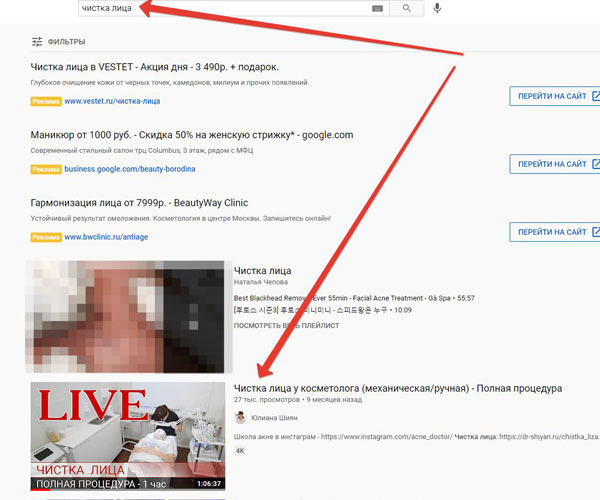Activate voice search microphone

pos(437,8)
